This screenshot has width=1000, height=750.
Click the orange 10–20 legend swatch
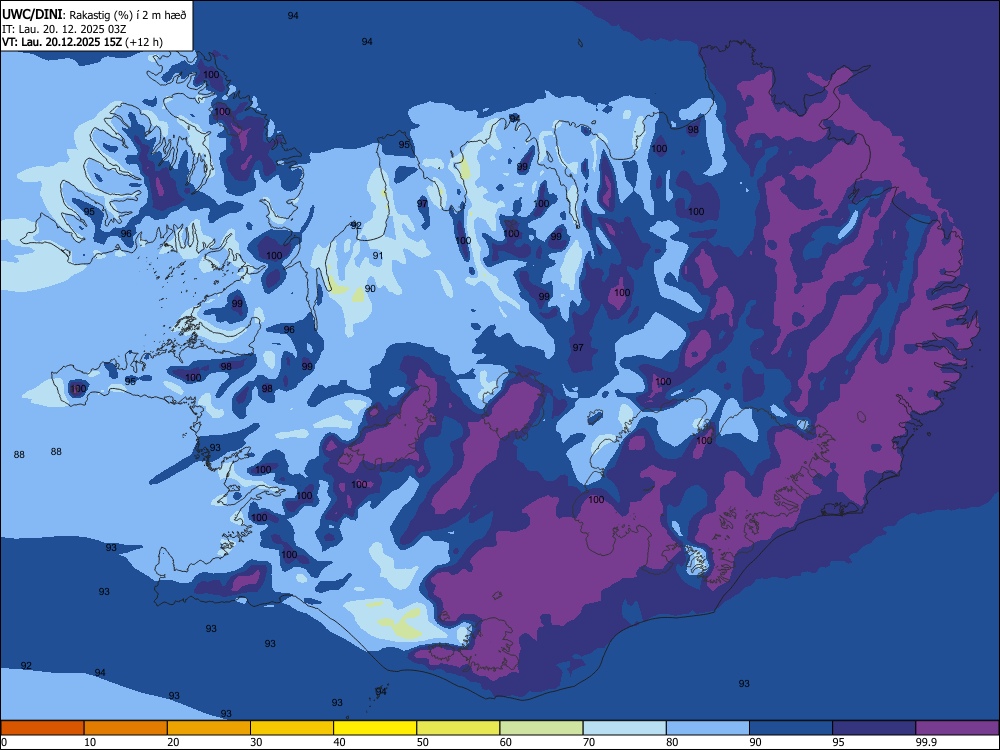pyautogui.click(x=126, y=728)
